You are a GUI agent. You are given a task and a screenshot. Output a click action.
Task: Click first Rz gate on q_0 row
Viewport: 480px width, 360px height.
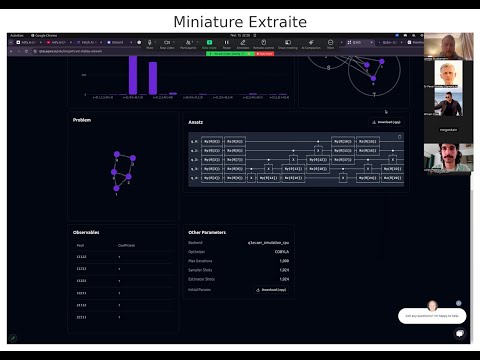pyautogui.click(x=235, y=142)
